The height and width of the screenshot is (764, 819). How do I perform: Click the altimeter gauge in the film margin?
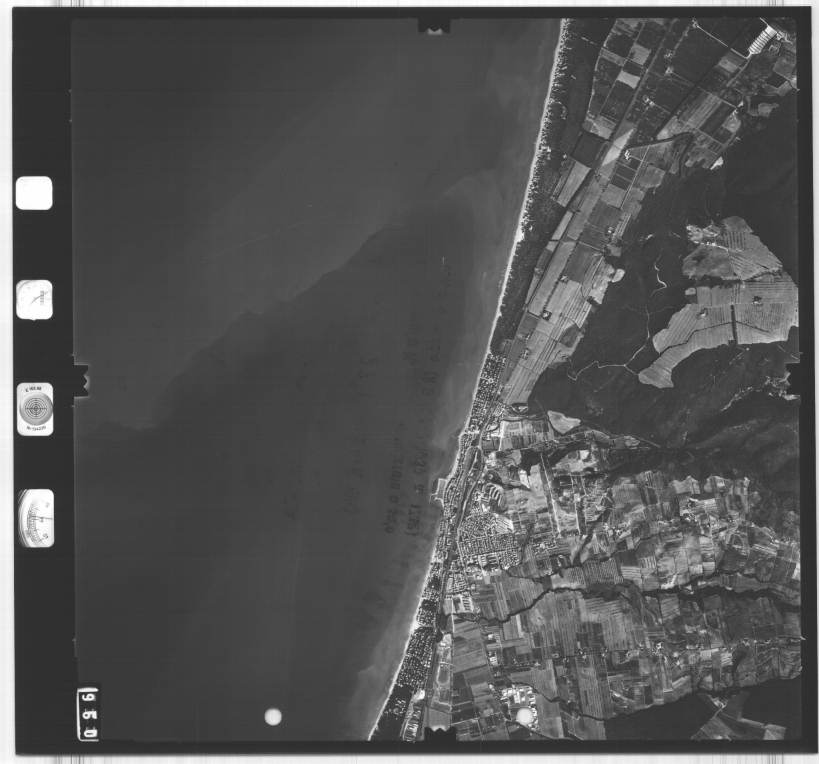[36, 518]
